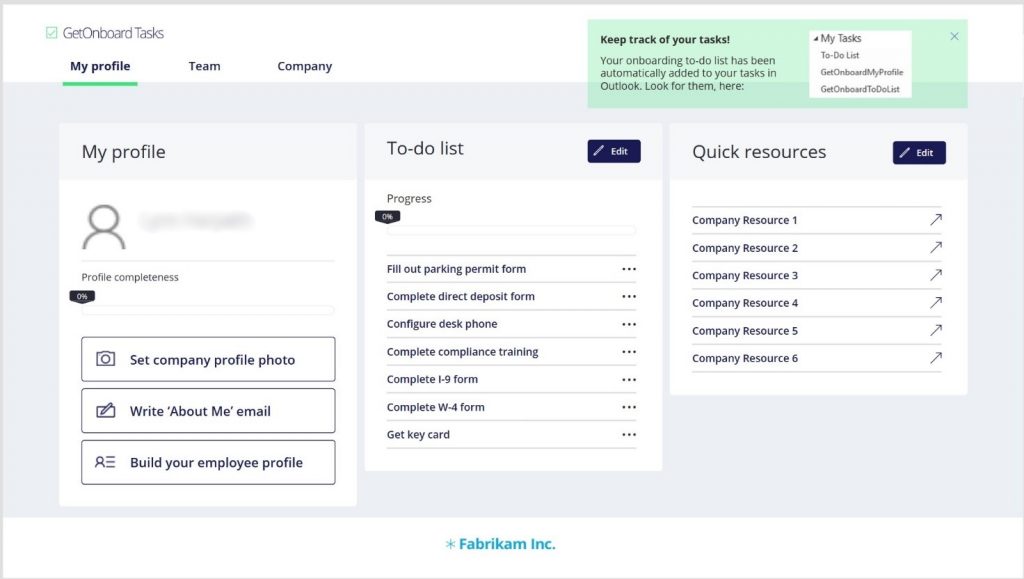The height and width of the screenshot is (579, 1024).
Task: Click the To-do list progress bar
Action: 511,230
